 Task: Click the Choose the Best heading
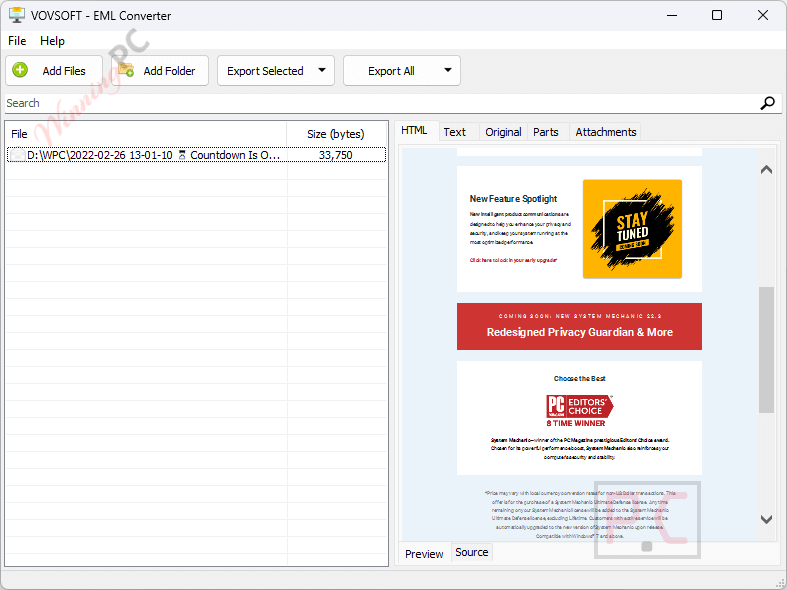pos(579,378)
